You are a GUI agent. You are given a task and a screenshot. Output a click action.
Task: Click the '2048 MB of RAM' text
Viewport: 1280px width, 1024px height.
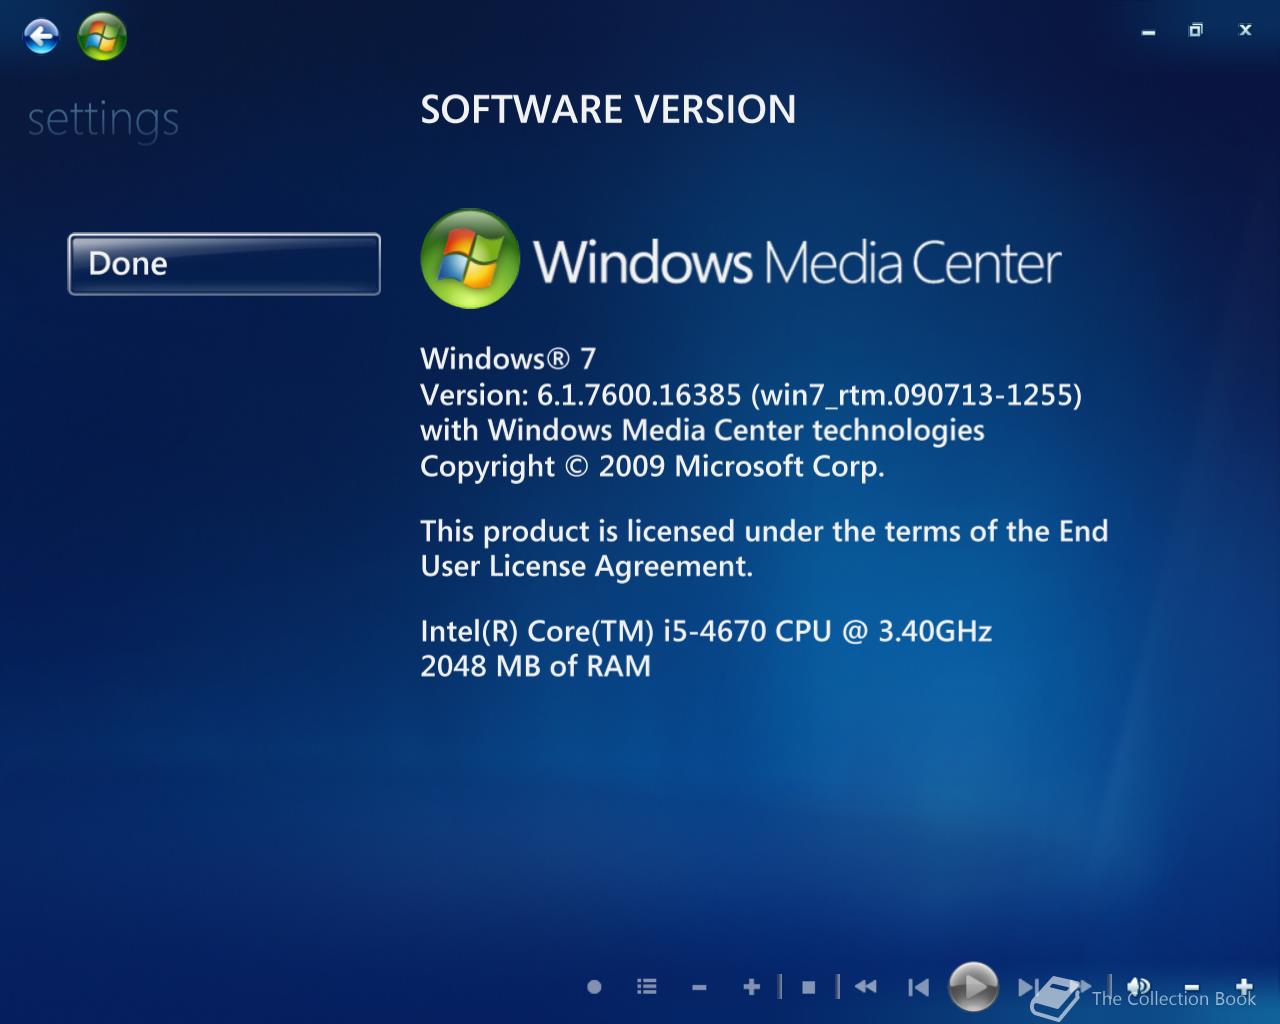(535, 666)
